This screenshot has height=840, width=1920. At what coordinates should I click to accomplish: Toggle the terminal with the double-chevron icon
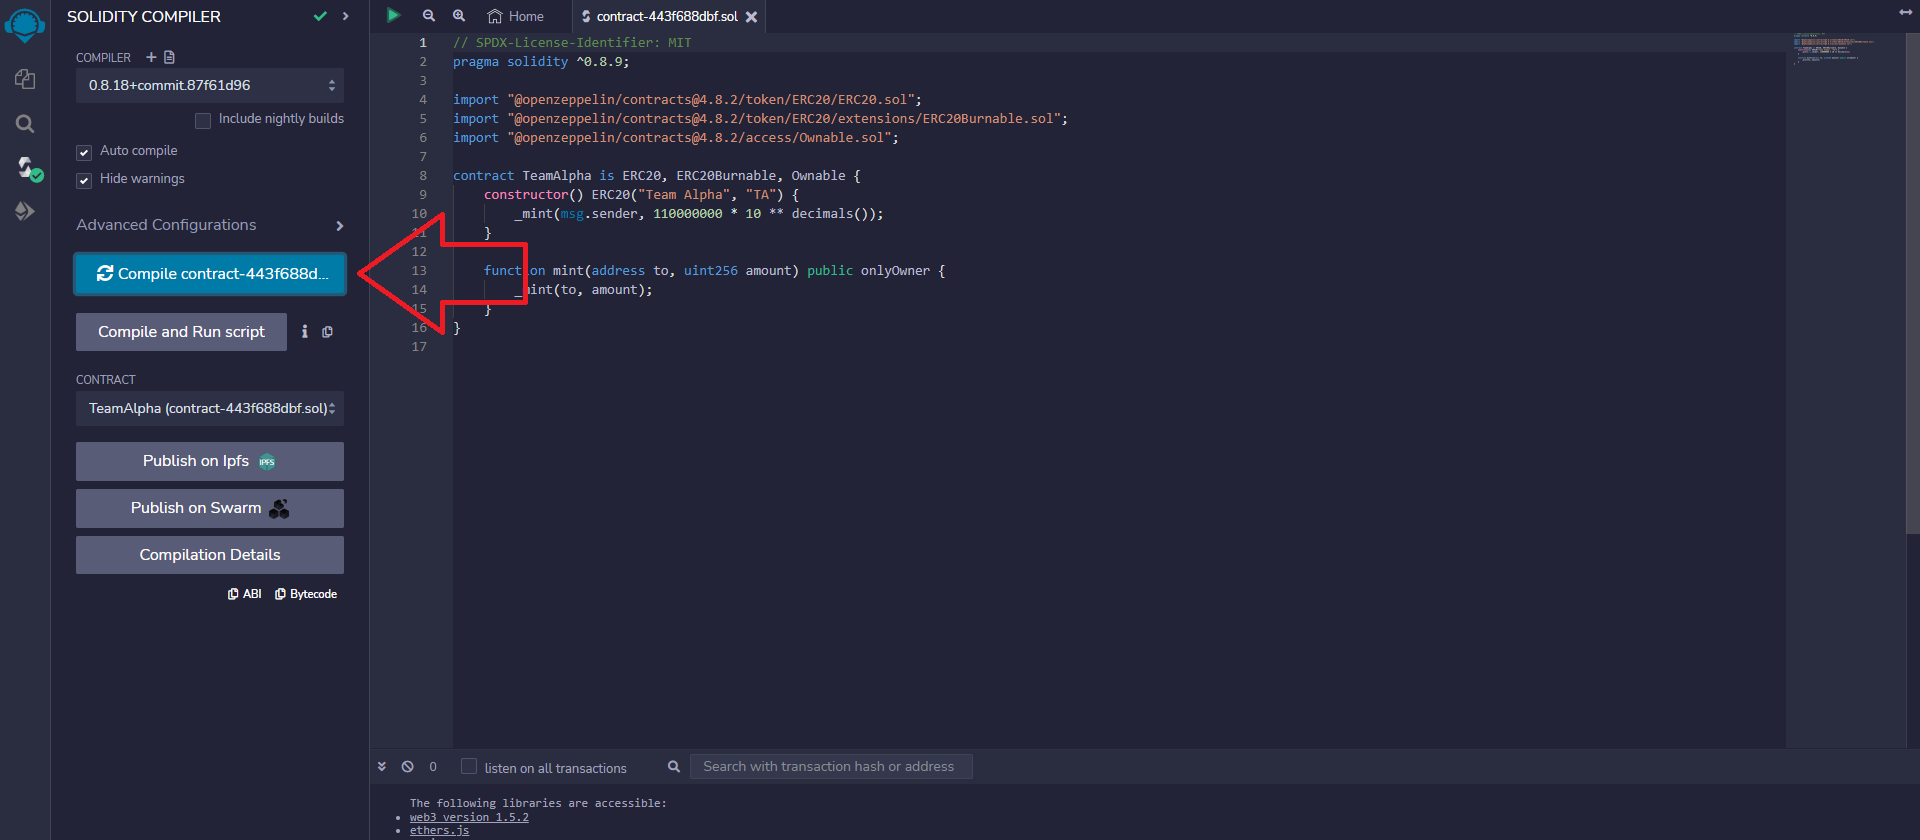pyautogui.click(x=382, y=767)
